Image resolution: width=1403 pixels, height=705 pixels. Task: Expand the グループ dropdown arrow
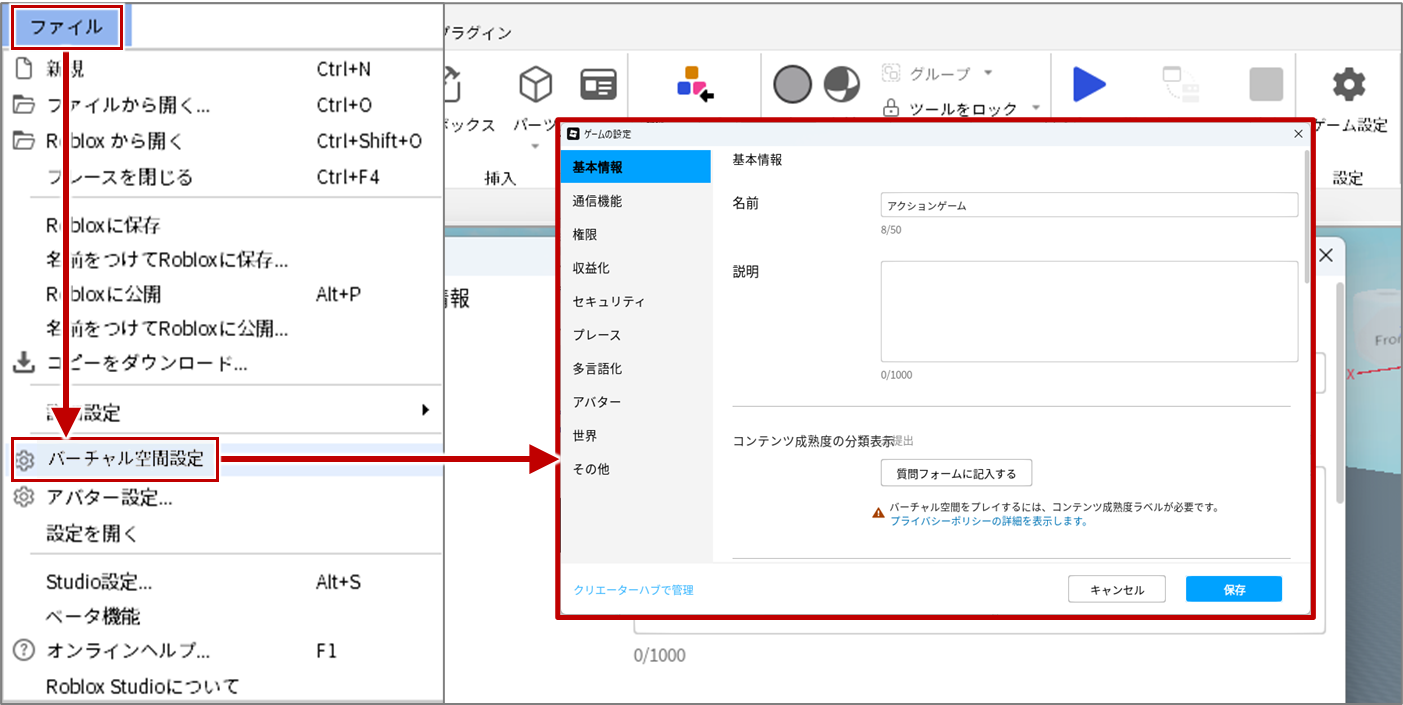[x=988, y=73]
